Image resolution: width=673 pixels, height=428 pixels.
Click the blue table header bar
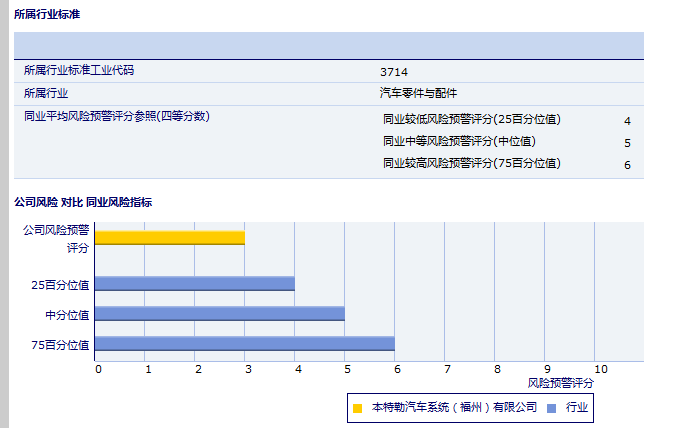click(328, 45)
